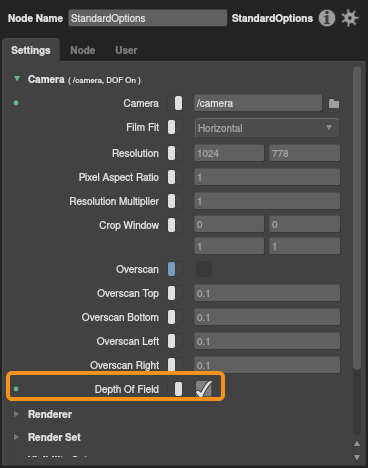This screenshot has height=468, width=368.
Task: Click the scroll up arrow at bottom right
Action: pyautogui.click(x=357, y=444)
